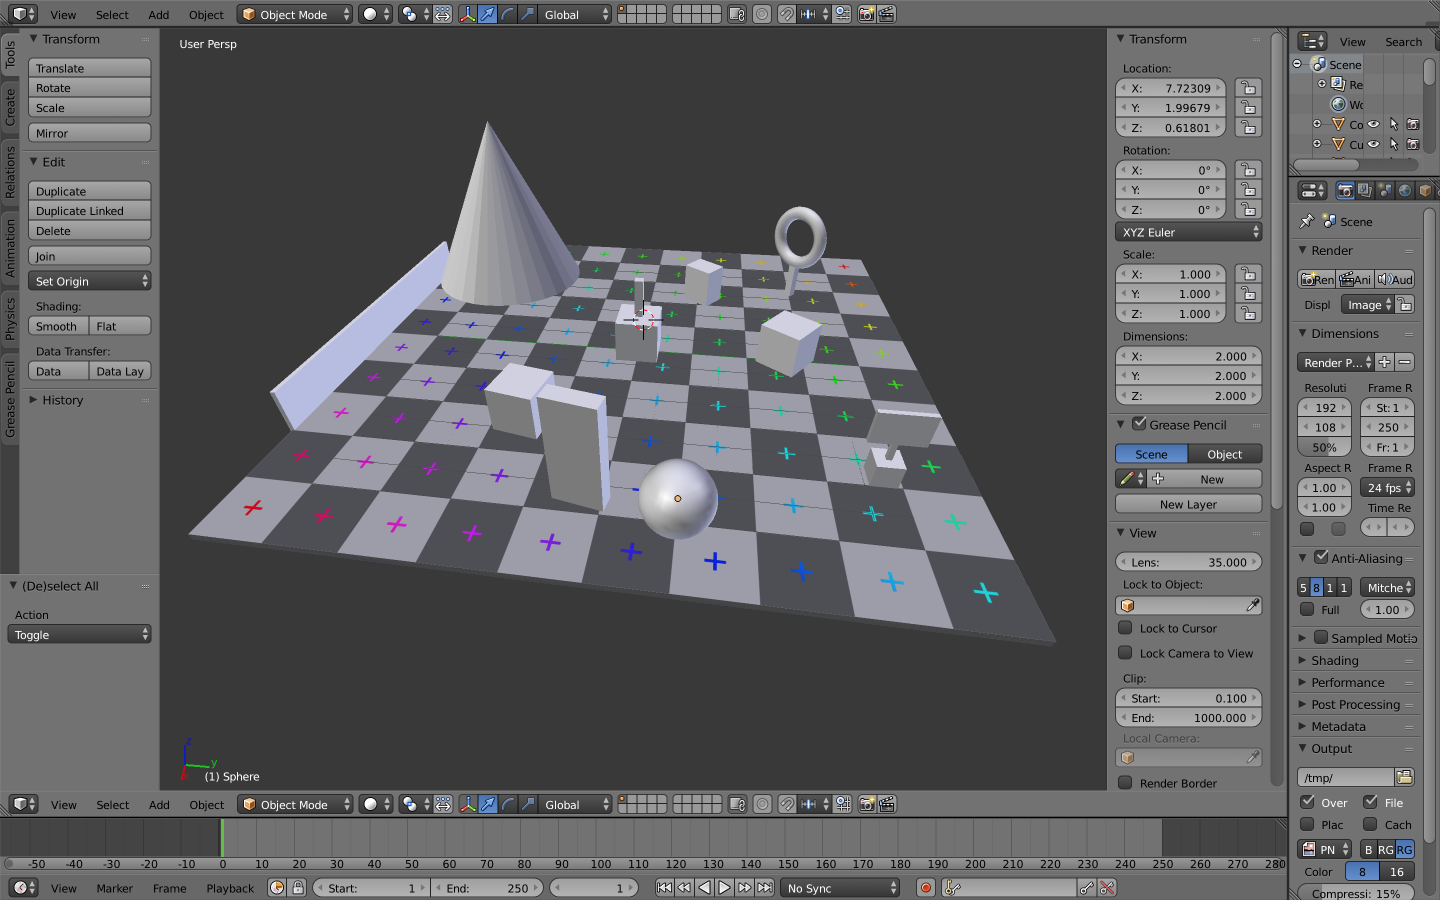This screenshot has width=1440, height=900.
Task: Enable Lock to Cursor checkbox
Action: (x=1126, y=628)
